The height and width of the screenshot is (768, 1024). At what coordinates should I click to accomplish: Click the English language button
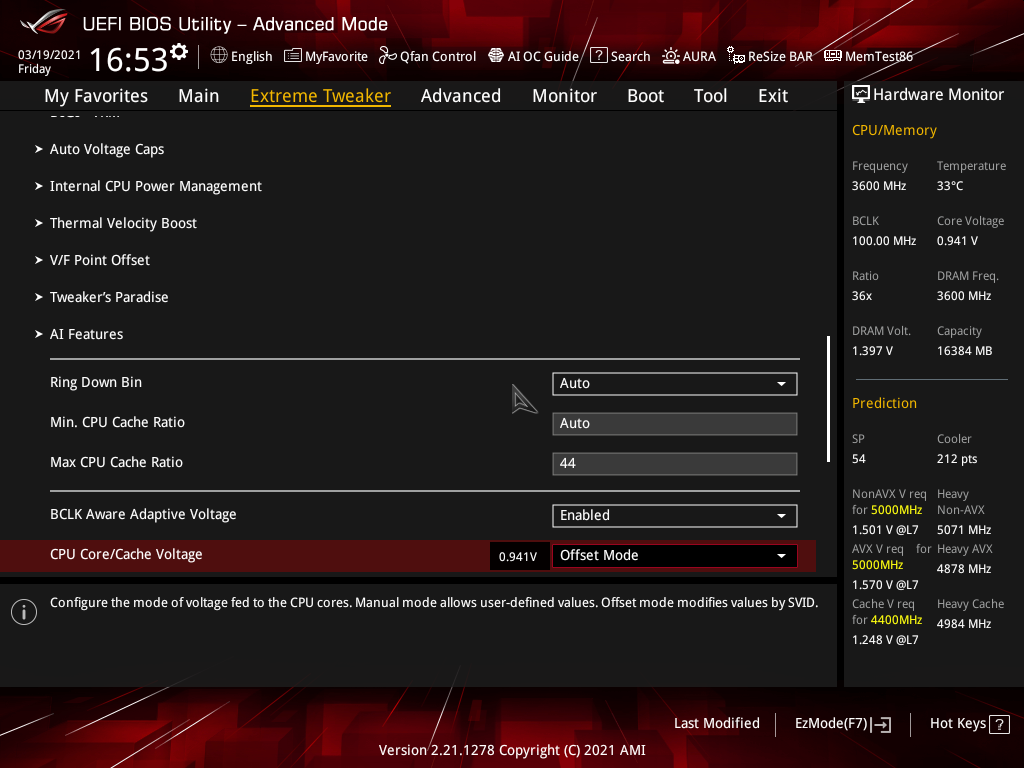(x=241, y=56)
